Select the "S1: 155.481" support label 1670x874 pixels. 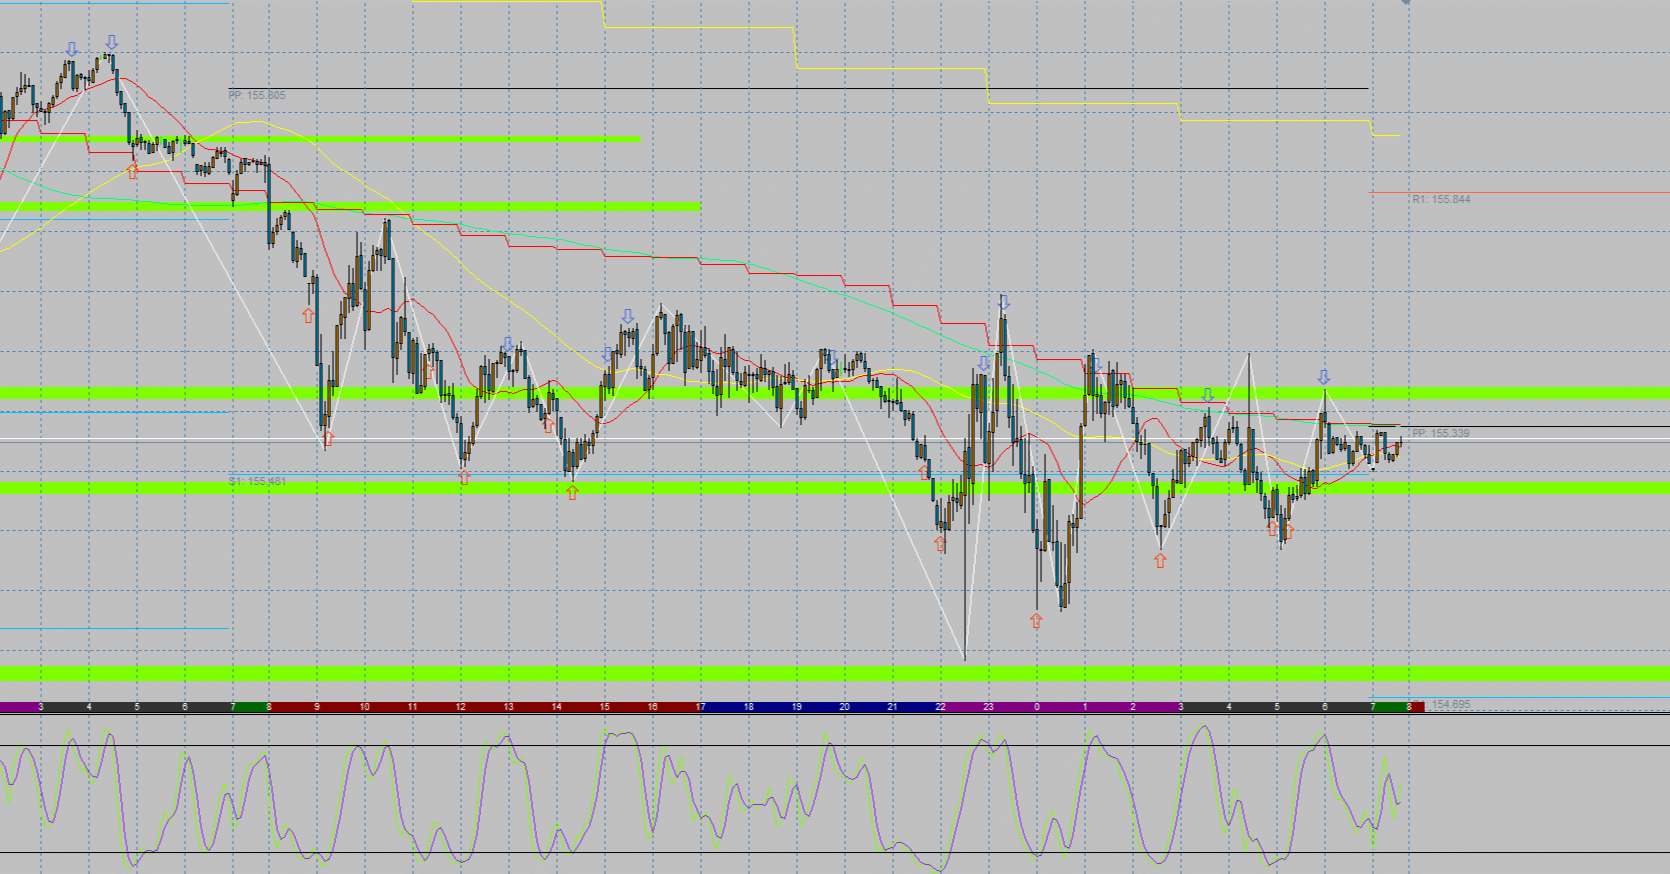pyautogui.click(x=257, y=481)
